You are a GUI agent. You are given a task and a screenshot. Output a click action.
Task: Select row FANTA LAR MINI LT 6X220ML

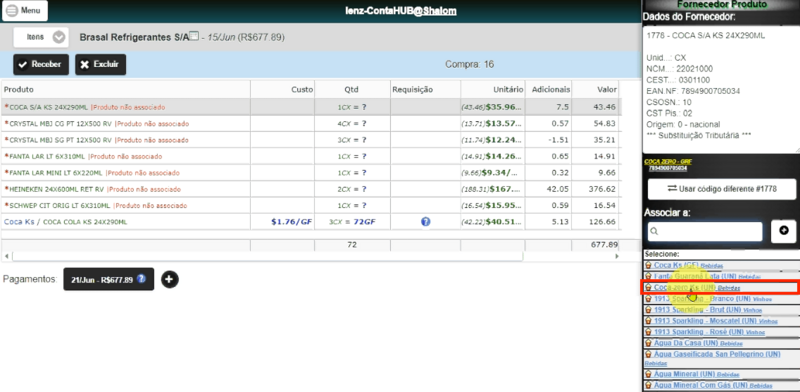click(310, 173)
